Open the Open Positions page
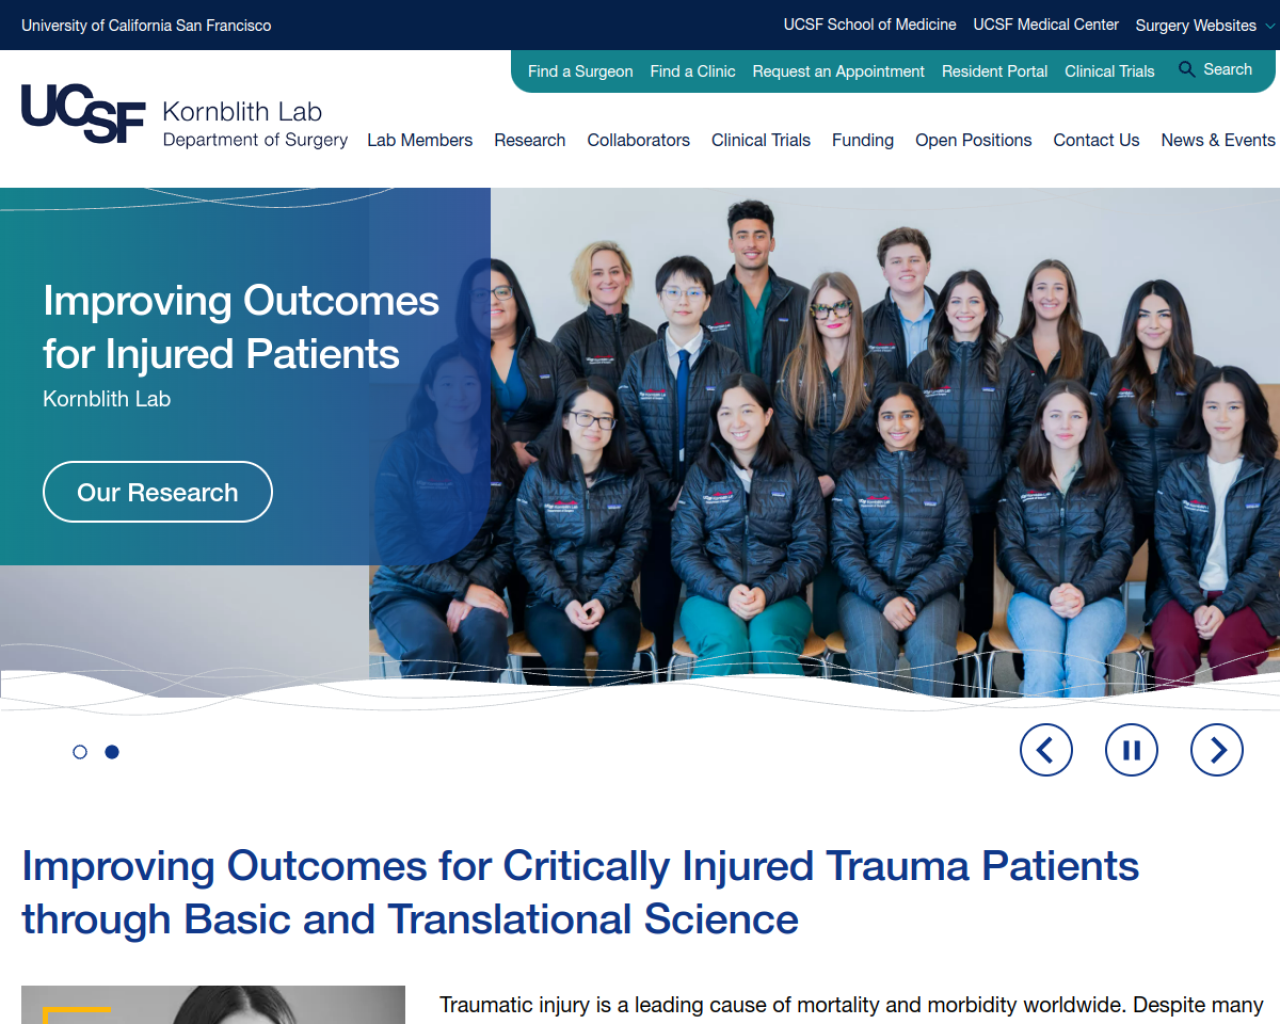Image resolution: width=1280 pixels, height=1024 pixels. [x=973, y=140]
